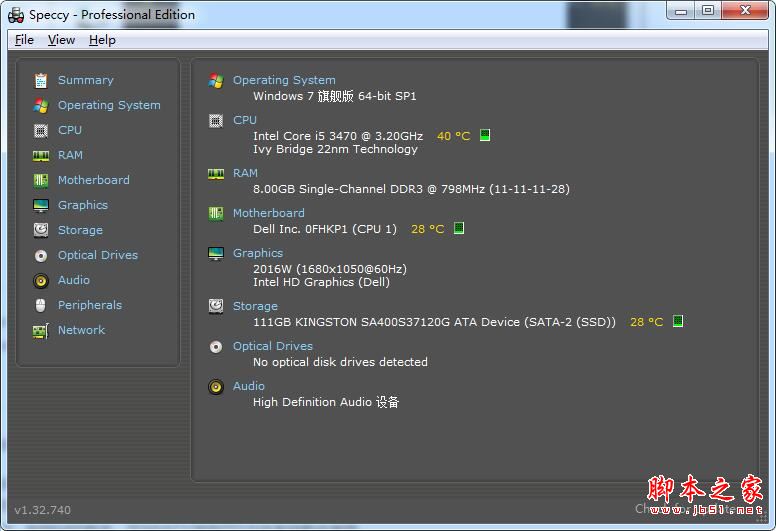This screenshot has height=531, width=776.
Task: Click the 111GB KINGSTON SA400S37120G text
Action: 435,322
